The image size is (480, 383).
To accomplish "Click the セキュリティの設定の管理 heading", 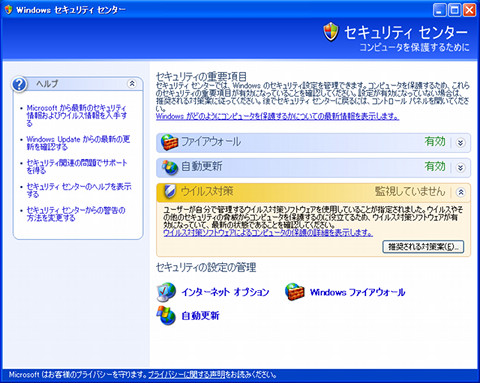I will click(x=206, y=267).
